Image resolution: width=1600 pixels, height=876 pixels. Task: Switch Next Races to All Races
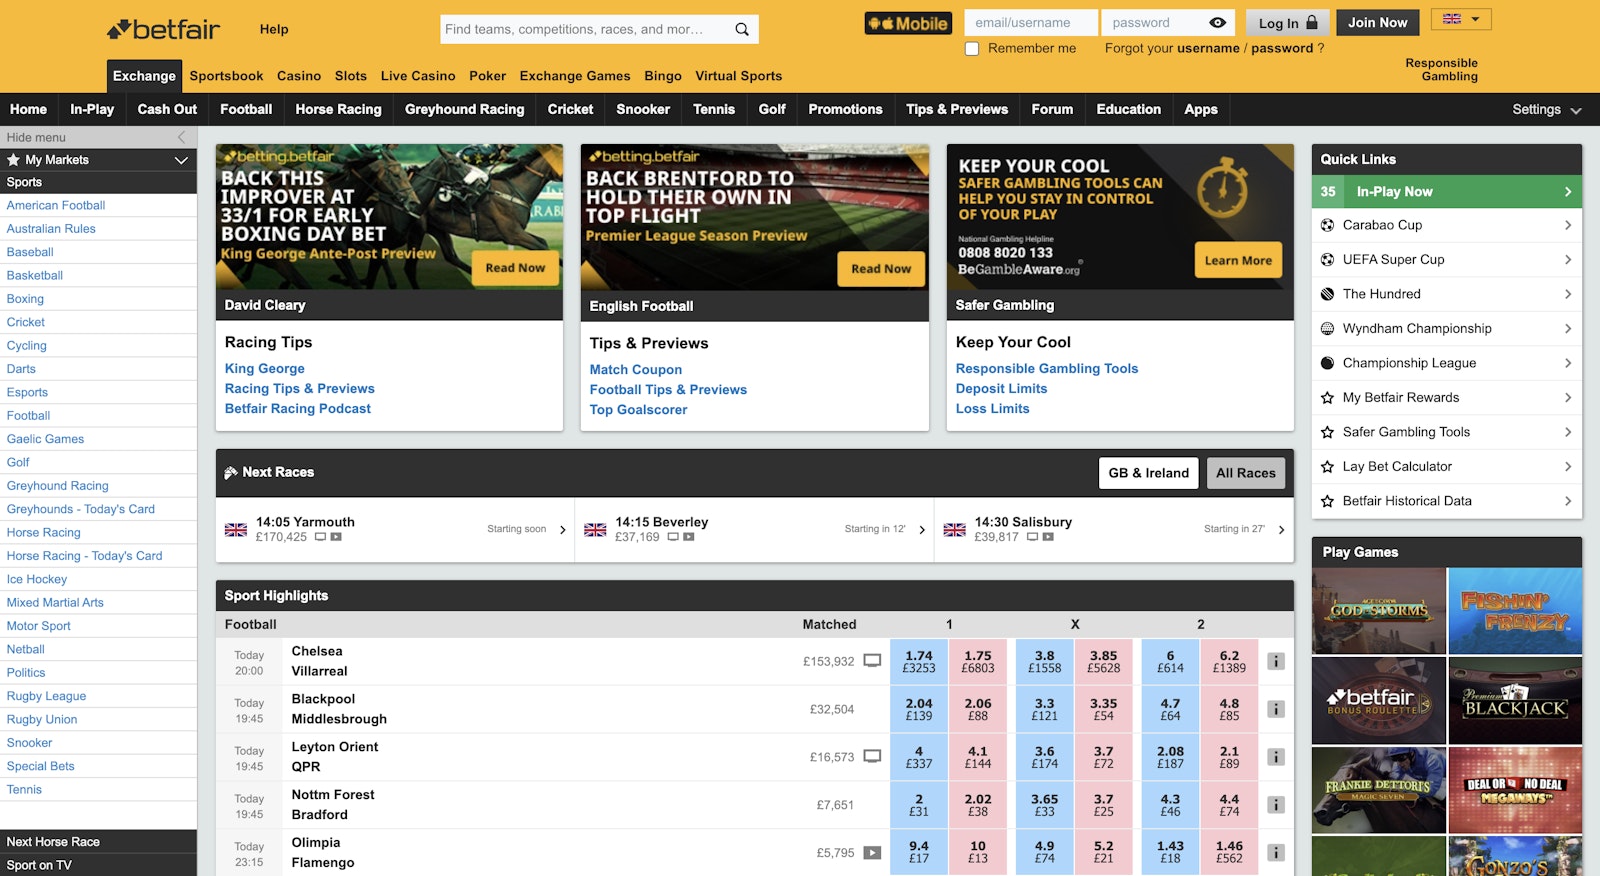[x=1245, y=473]
